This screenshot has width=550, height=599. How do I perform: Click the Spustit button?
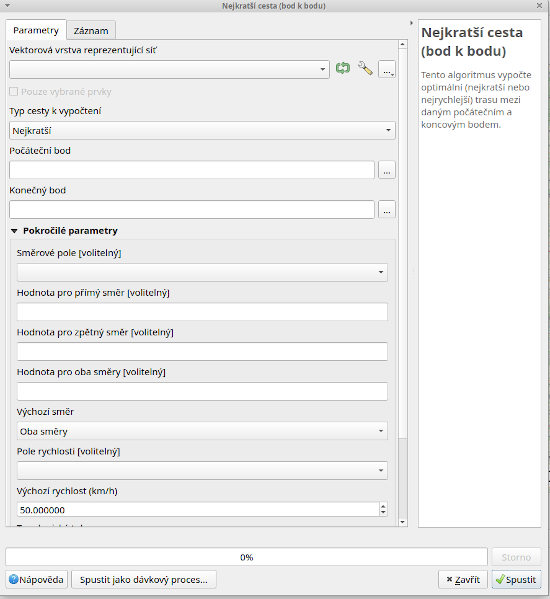(x=516, y=580)
